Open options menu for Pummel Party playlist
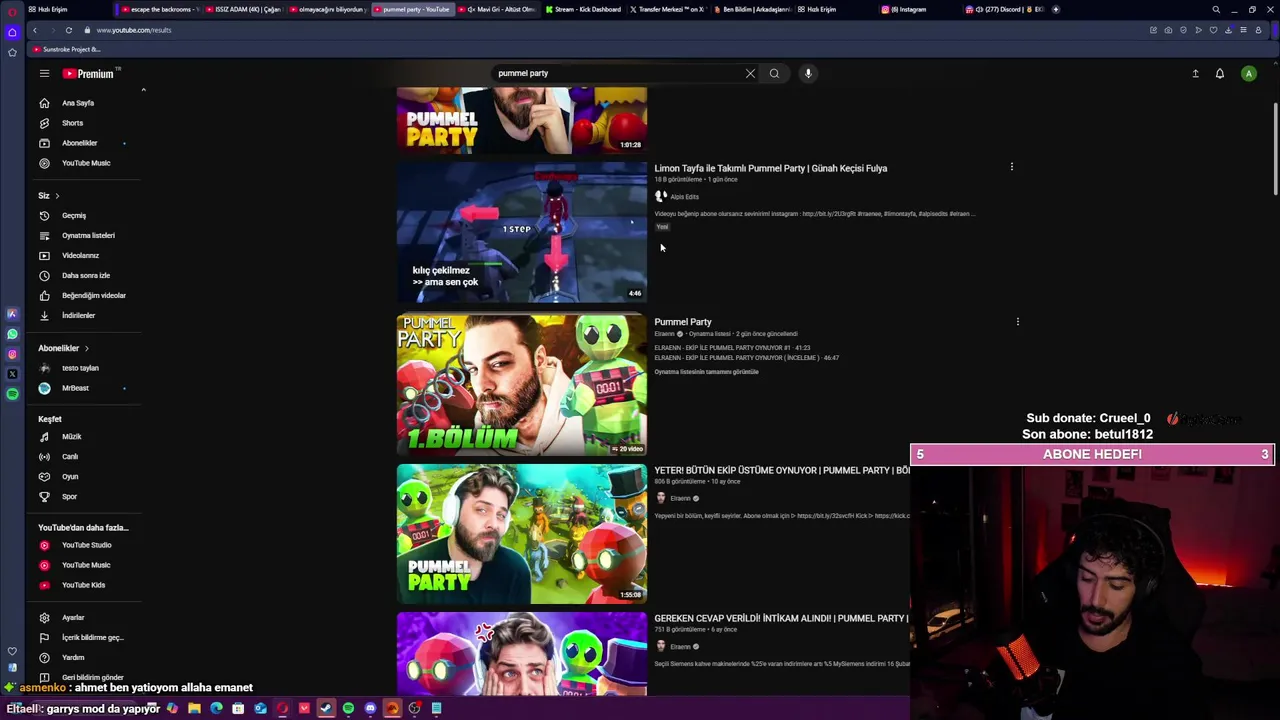 [1017, 322]
